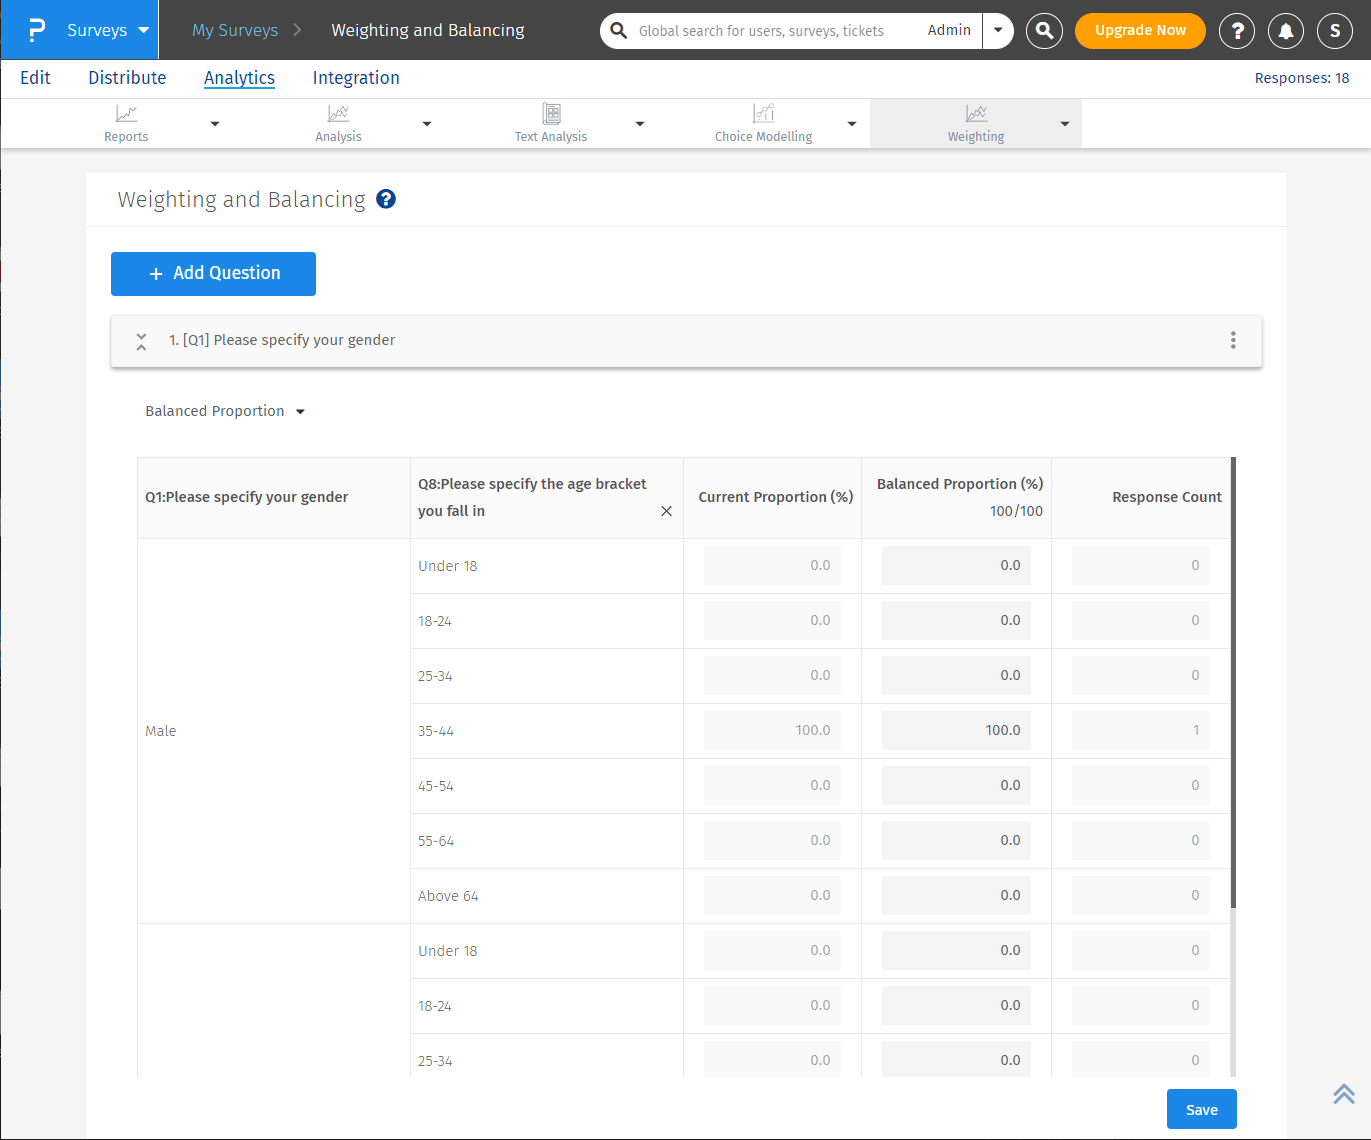Open the user profile avatar S
Image resolution: width=1371 pixels, height=1140 pixels.
[1335, 31]
